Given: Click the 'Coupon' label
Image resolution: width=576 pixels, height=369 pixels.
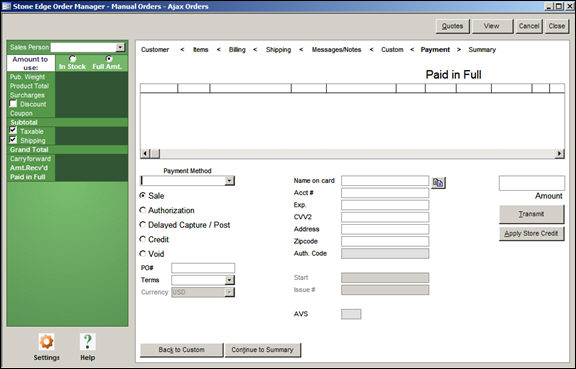Looking at the screenshot, I should tap(21, 113).
